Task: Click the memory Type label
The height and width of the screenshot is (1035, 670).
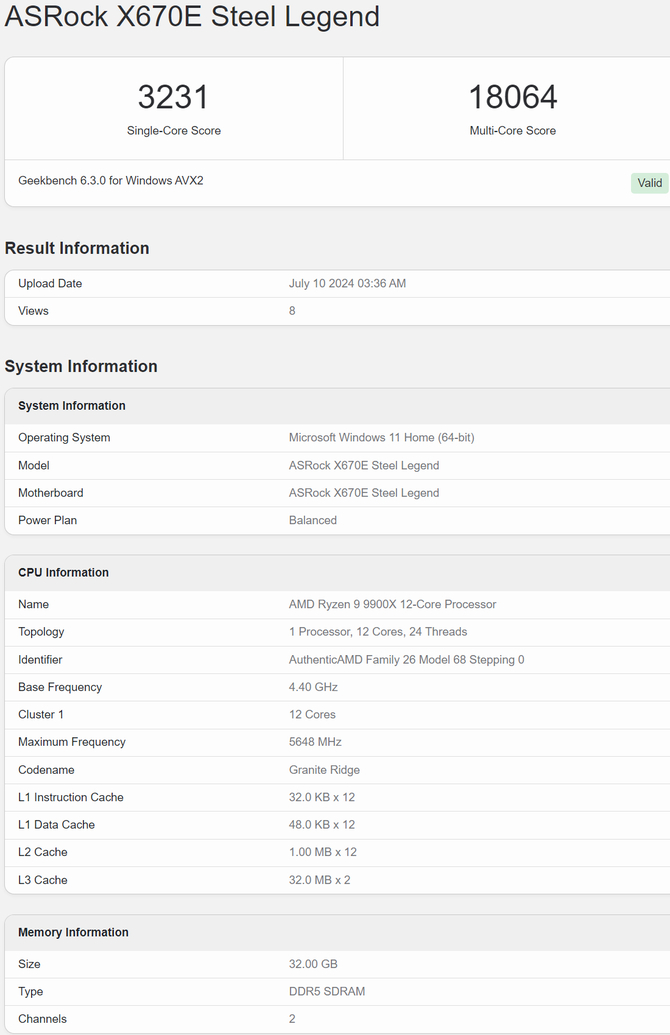Action: [x=30, y=991]
